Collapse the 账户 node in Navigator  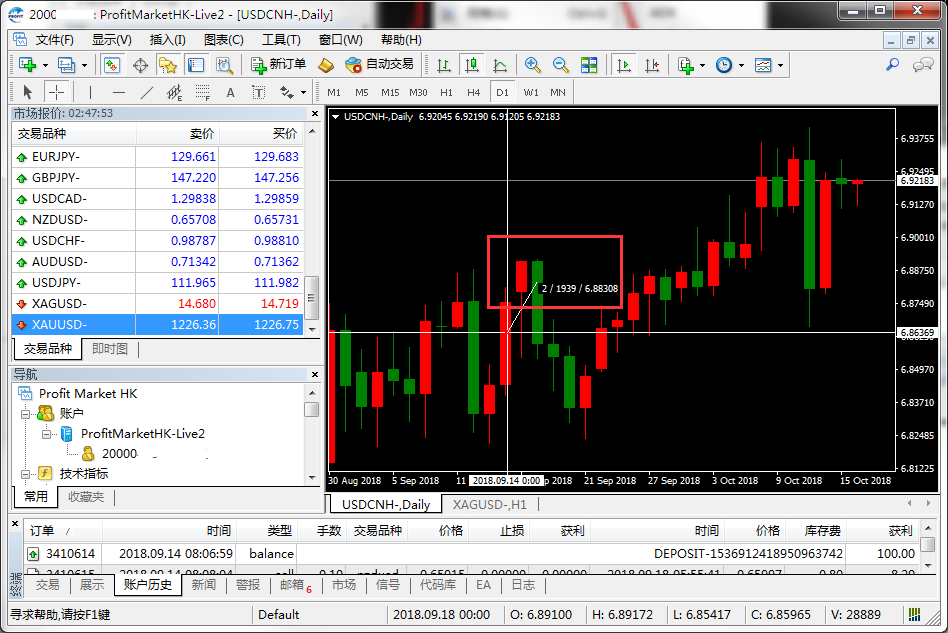[27, 413]
